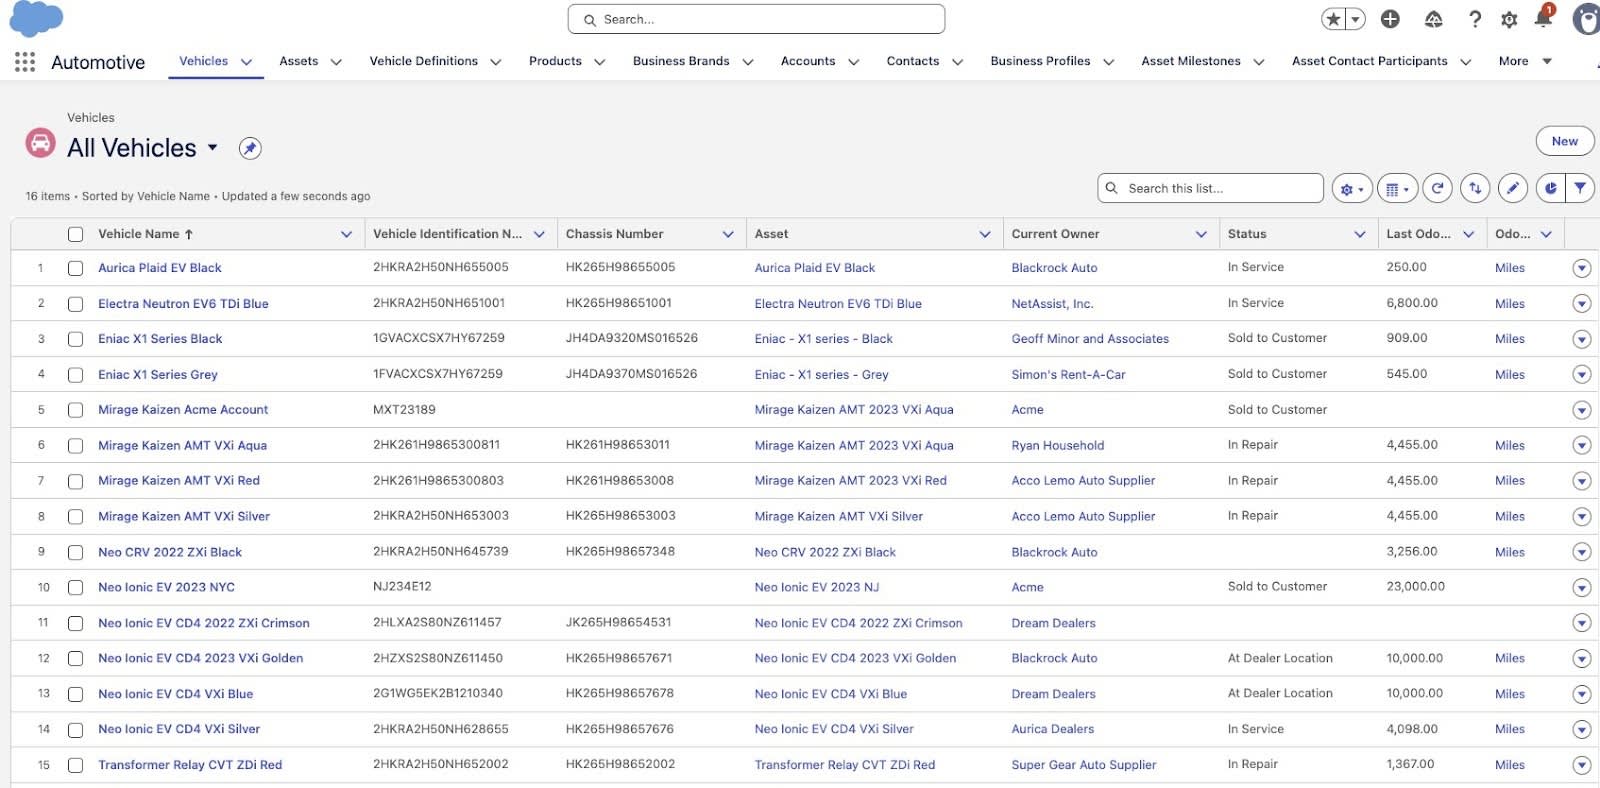Viewport: 1600px width, 788px height.
Task: Open row actions for Eniac X1 Series Grey
Action: [x=1581, y=375]
